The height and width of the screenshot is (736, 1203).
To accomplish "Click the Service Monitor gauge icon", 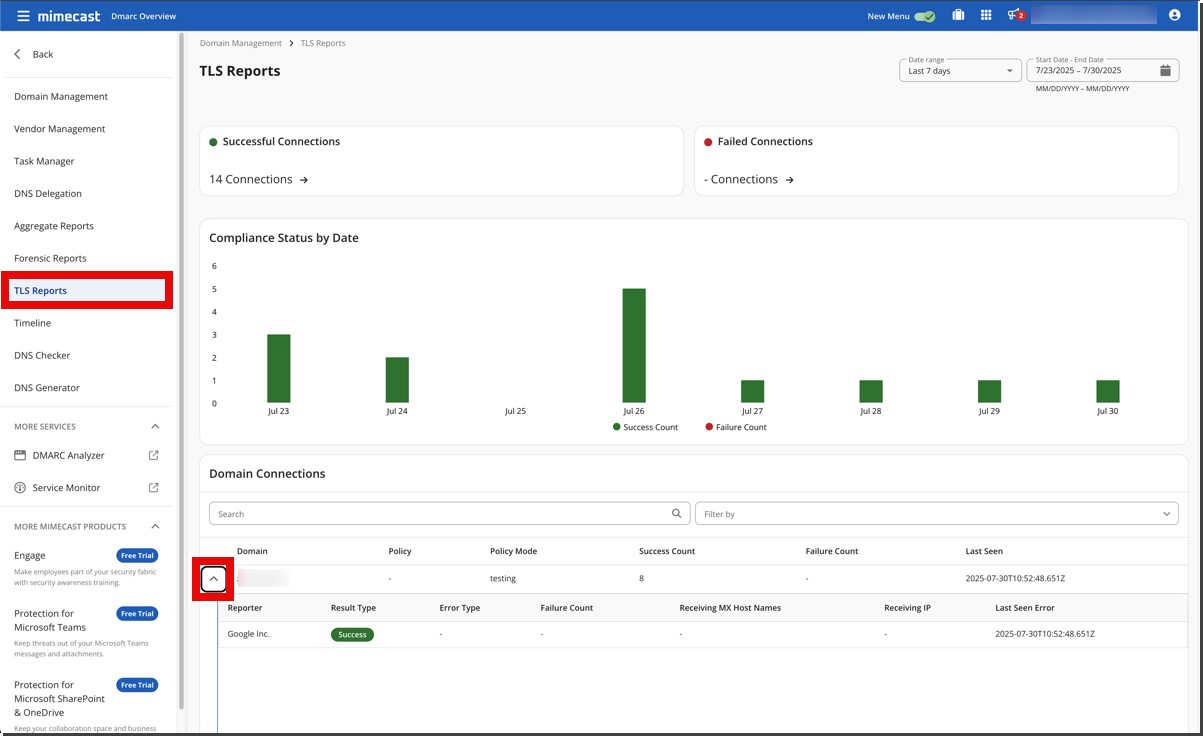I will [x=20, y=488].
